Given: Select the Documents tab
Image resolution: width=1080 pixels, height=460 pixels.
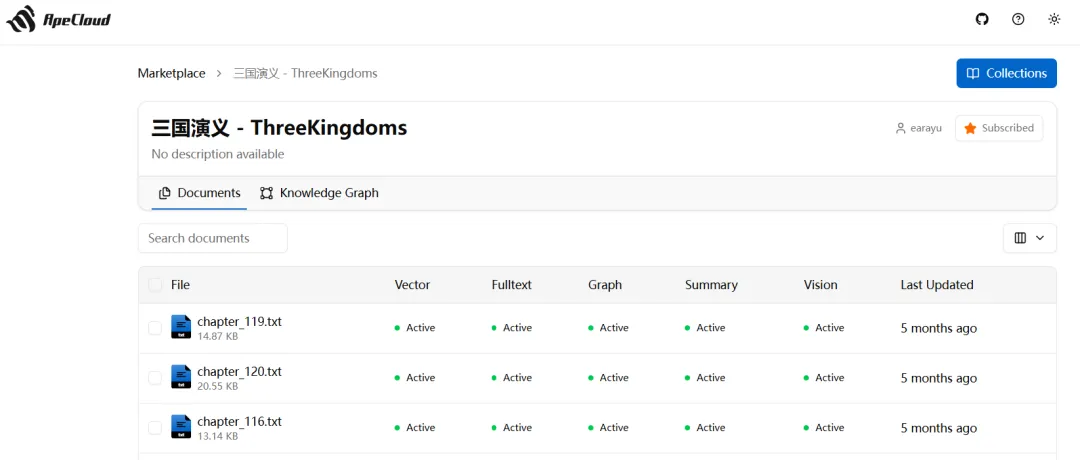Looking at the screenshot, I should tap(199, 193).
